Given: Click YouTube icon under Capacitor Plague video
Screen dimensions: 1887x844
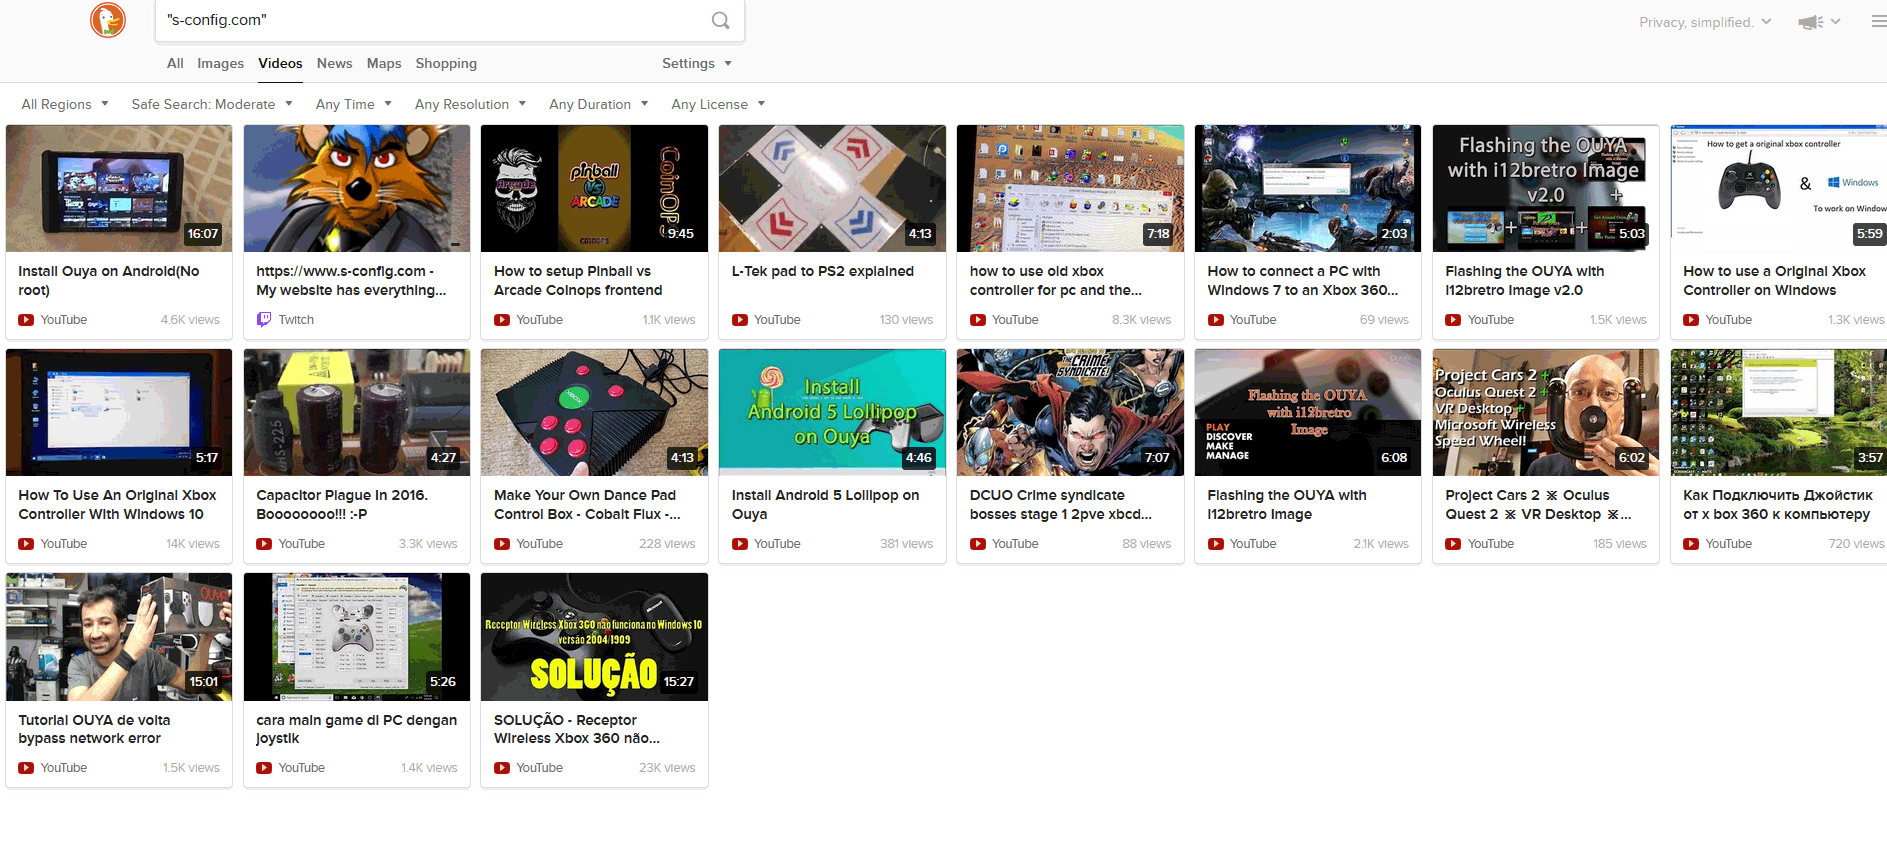Looking at the screenshot, I should 264,544.
